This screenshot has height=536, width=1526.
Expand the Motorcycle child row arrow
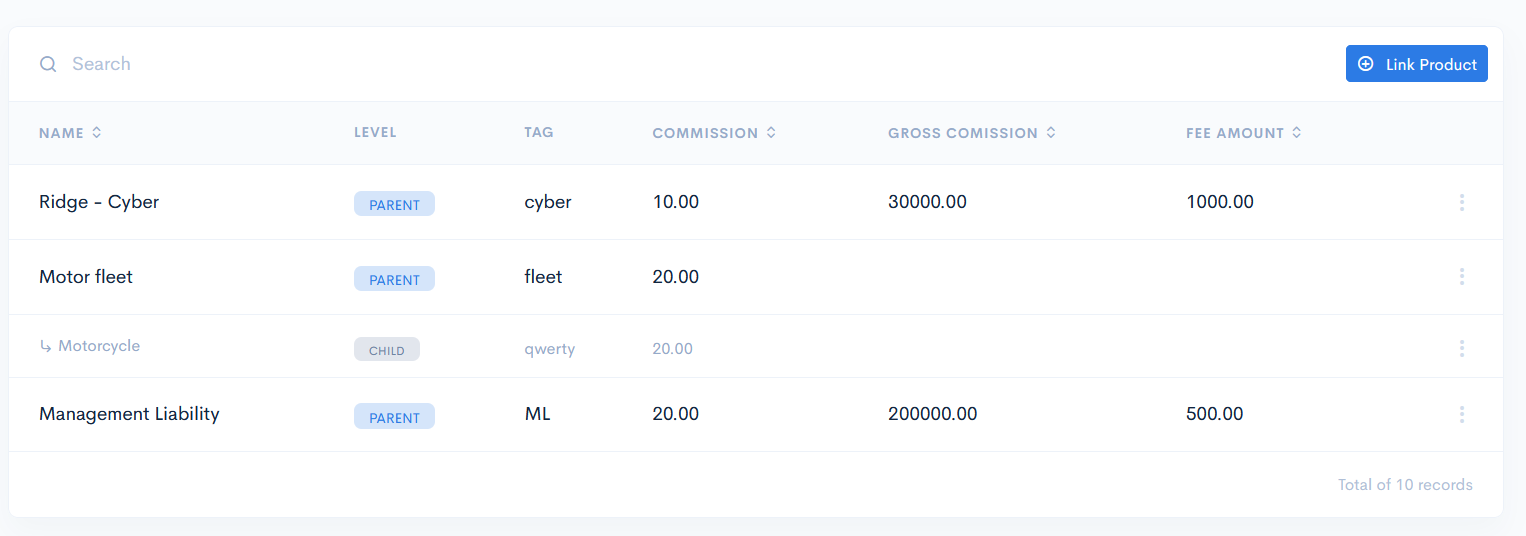[x=46, y=347]
